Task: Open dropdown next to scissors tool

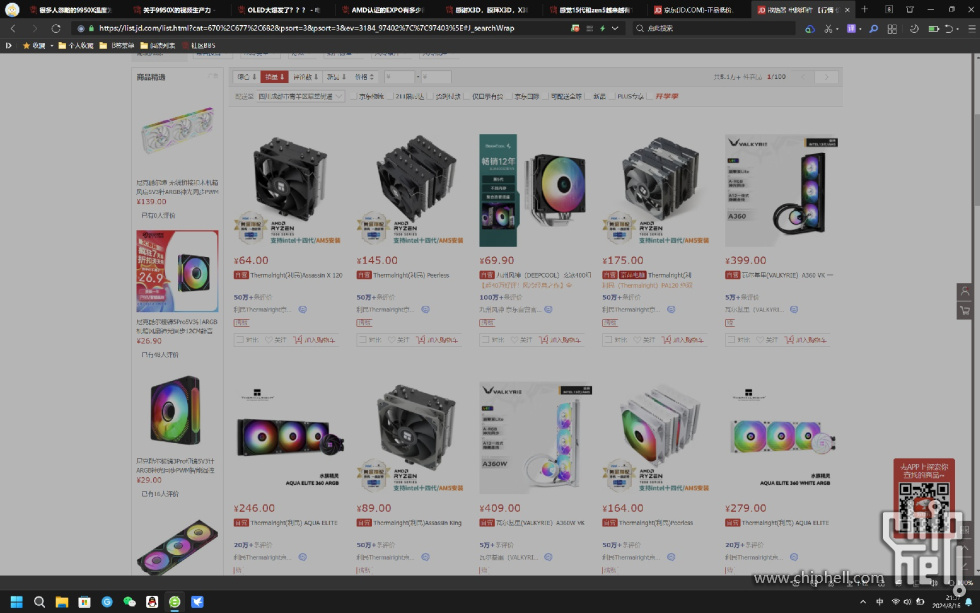Action: (x=838, y=29)
